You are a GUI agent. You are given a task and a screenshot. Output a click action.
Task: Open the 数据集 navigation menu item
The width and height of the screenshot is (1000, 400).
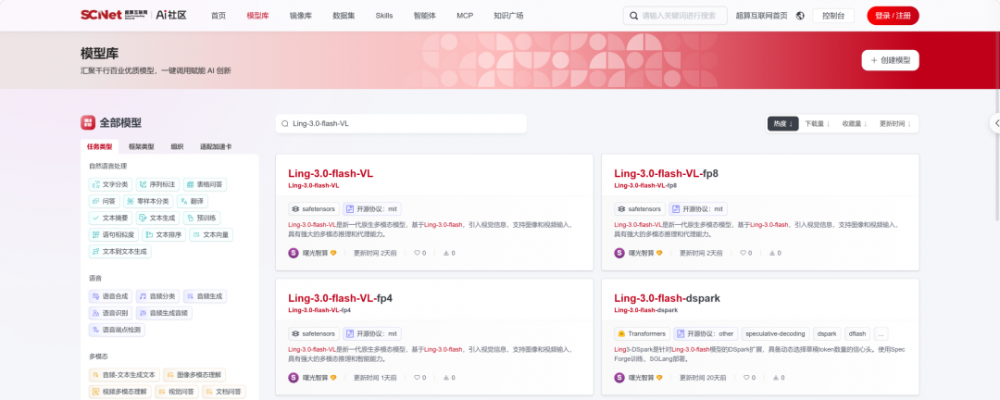(x=343, y=15)
